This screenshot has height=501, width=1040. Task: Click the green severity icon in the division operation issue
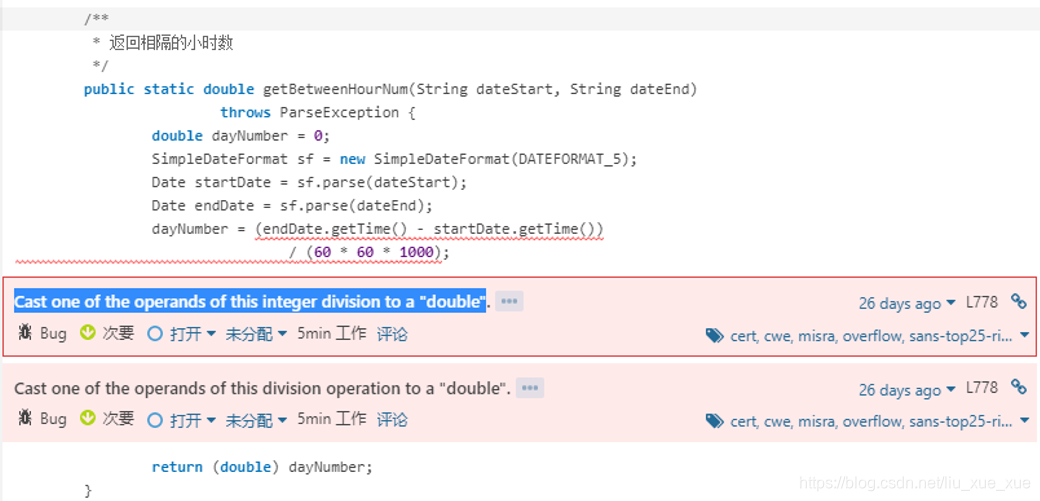(88, 419)
